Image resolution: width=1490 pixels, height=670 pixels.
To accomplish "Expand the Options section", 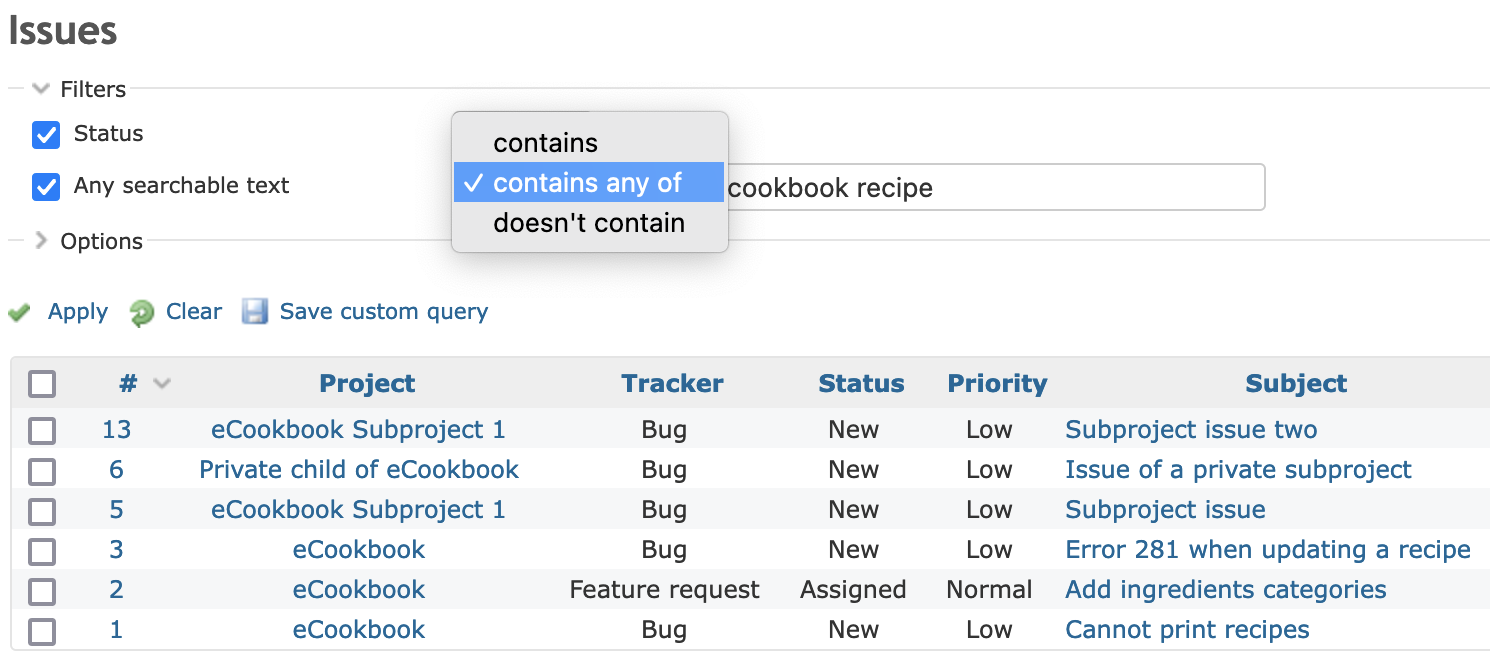I will pos(41,241).
